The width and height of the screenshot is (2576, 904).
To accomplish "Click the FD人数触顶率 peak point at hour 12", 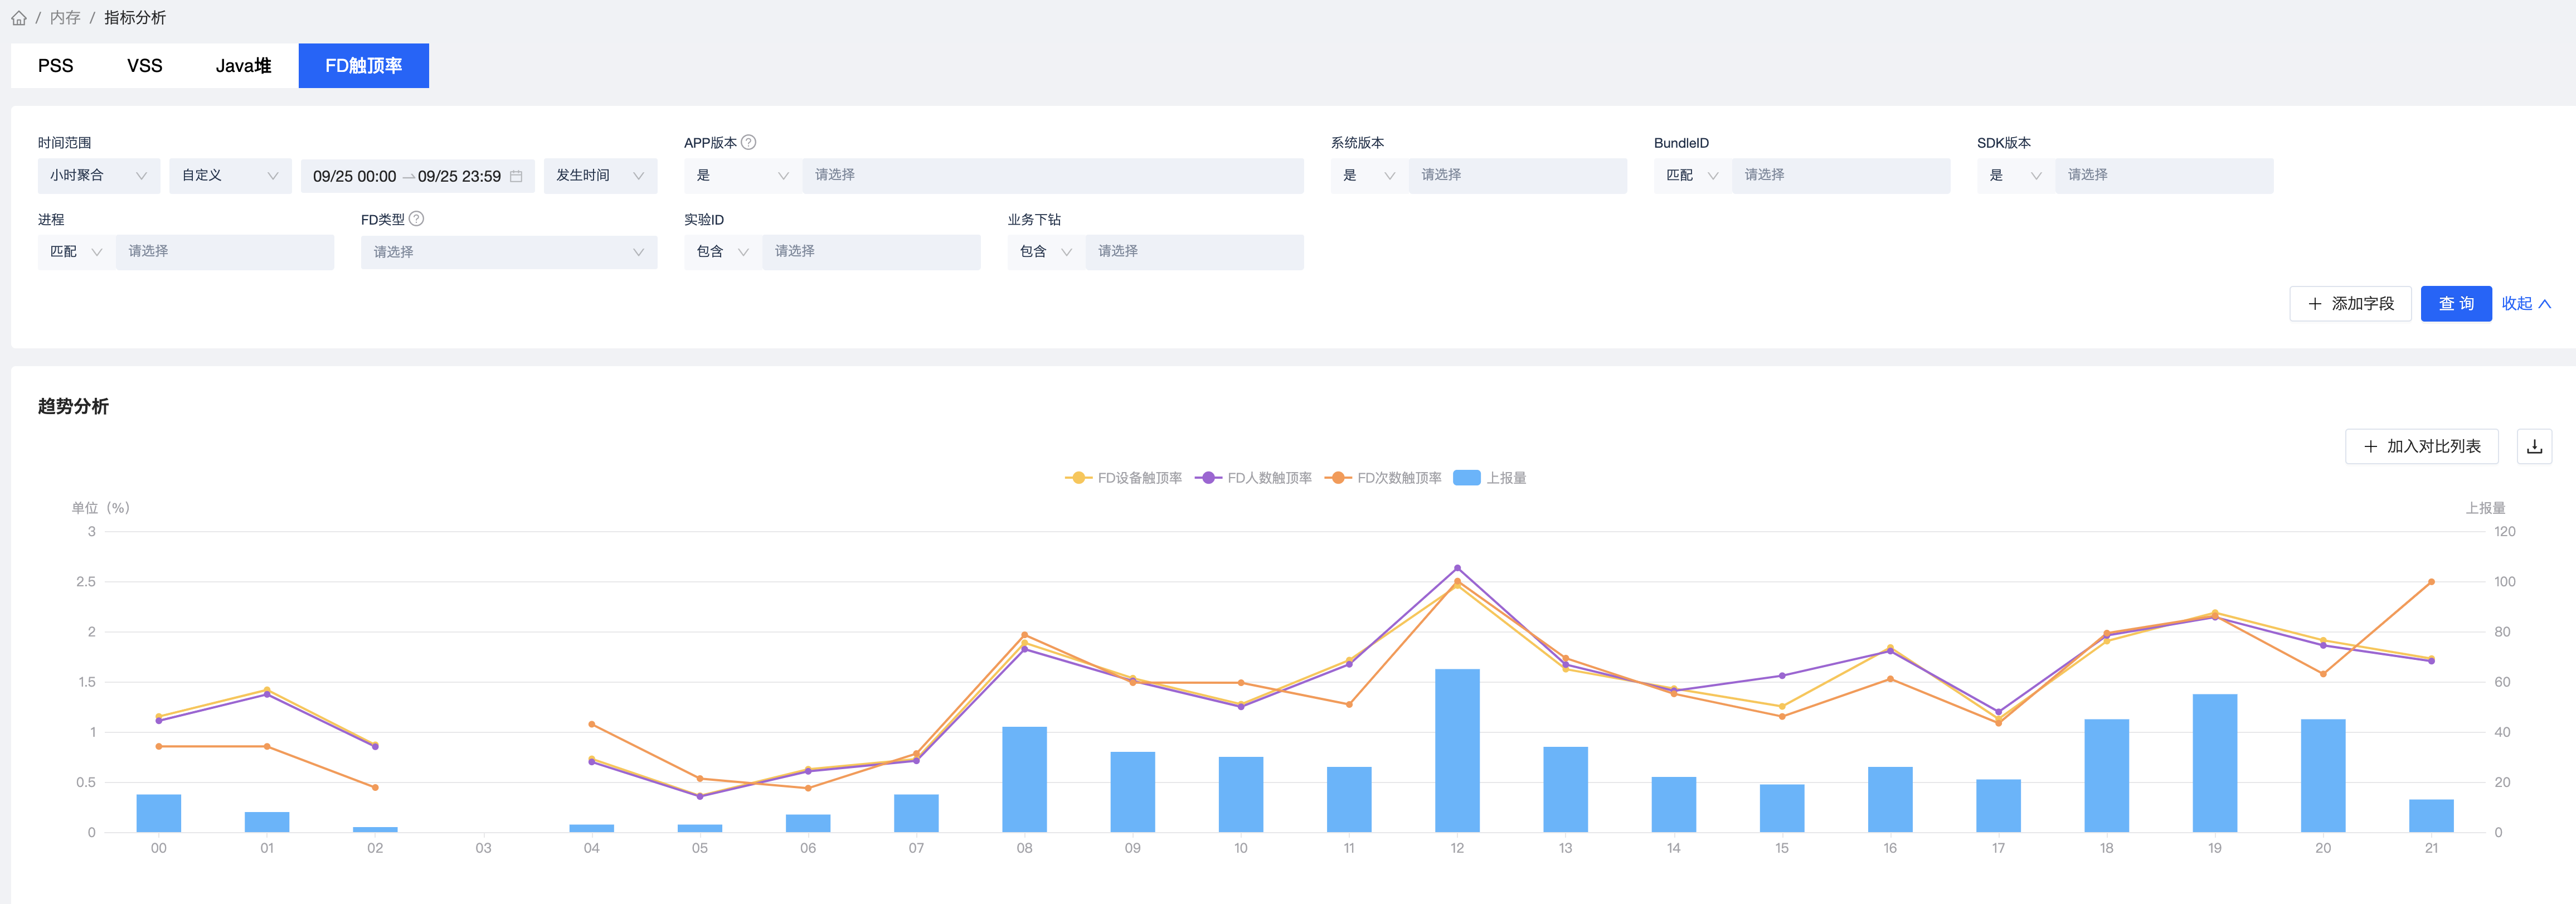I will click(x=1457, y=568).
